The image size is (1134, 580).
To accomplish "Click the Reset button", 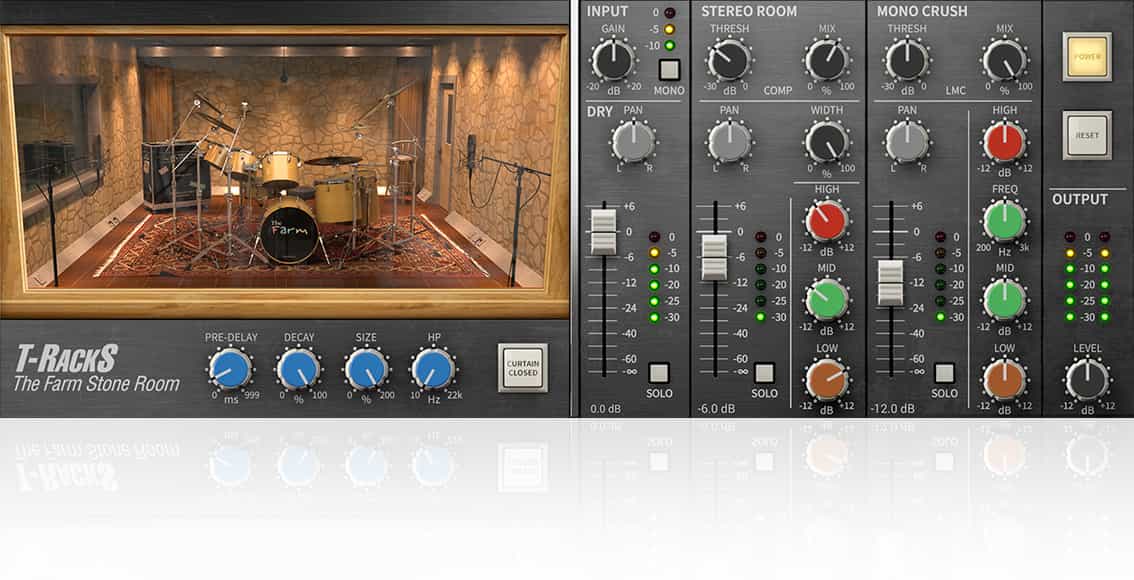I will [x=1087, y=135].
